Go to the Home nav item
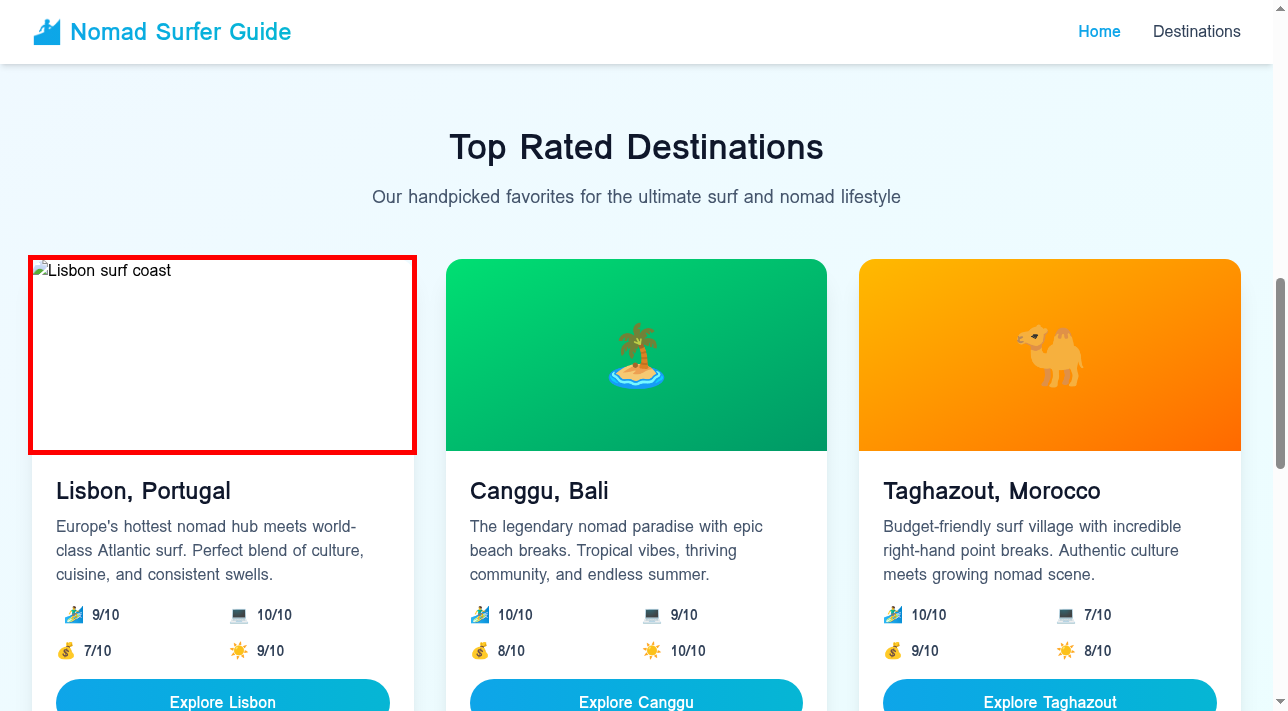The width and height of the screenshot is (1288, 711). point(1099,32)
